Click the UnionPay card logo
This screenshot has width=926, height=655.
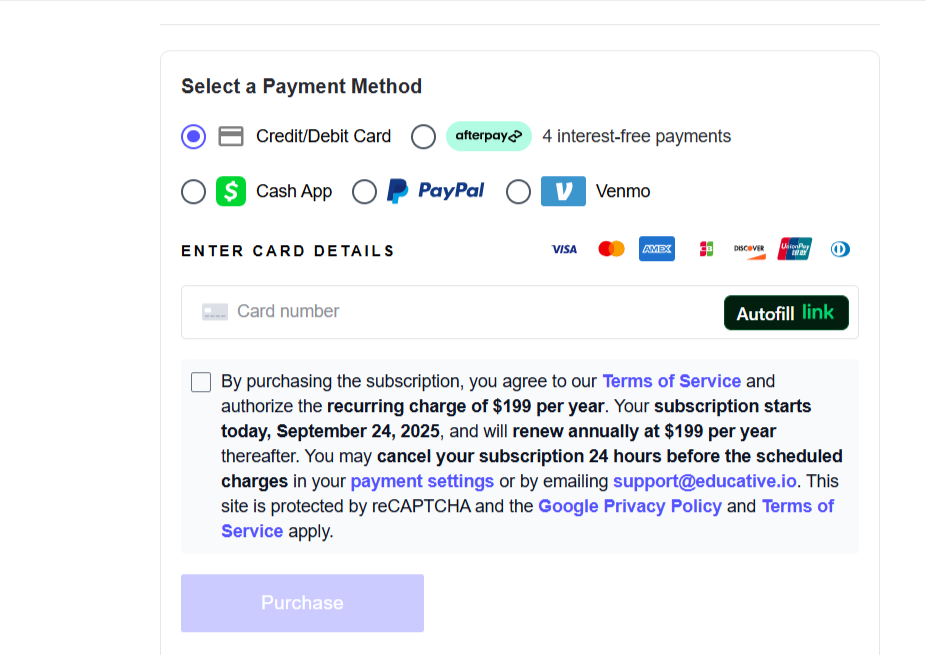(x=795, y=249)
